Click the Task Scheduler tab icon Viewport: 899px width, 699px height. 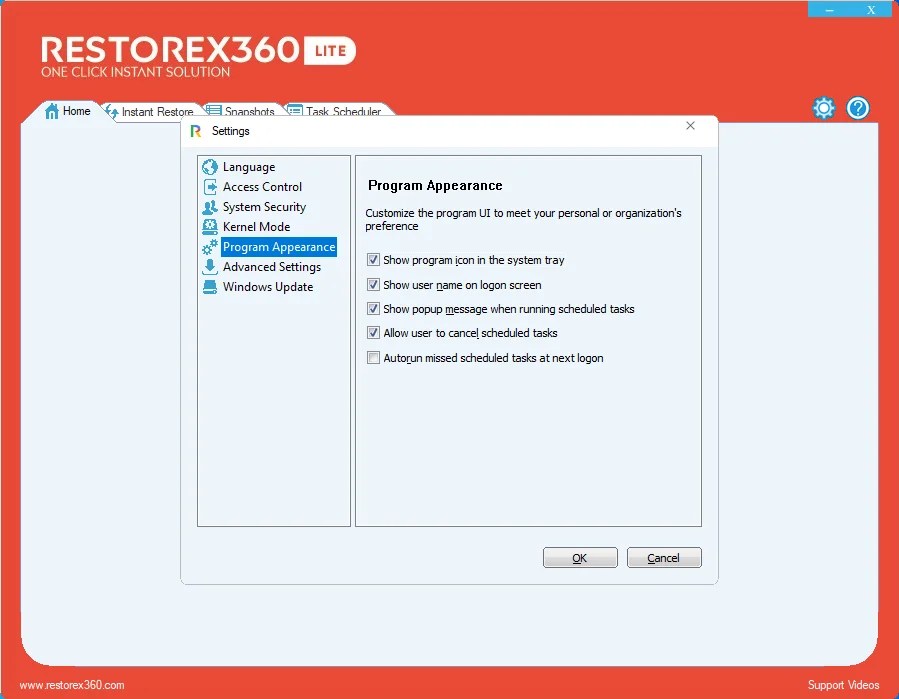pyautogui.click(x=295, y=110)
